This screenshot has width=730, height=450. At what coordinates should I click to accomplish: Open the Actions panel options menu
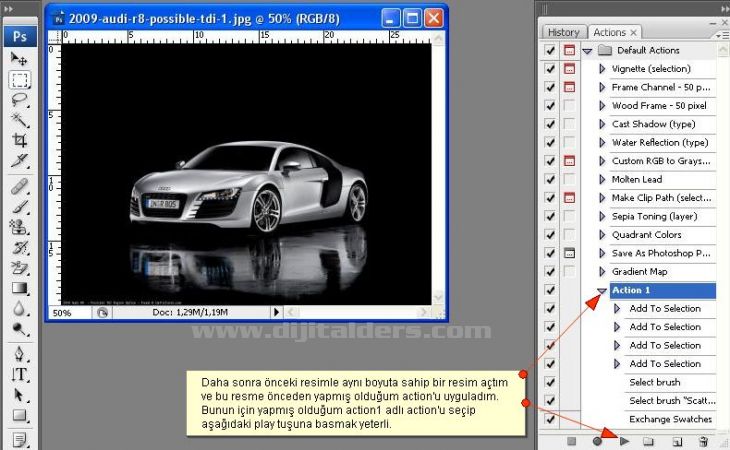coord(721,35)
